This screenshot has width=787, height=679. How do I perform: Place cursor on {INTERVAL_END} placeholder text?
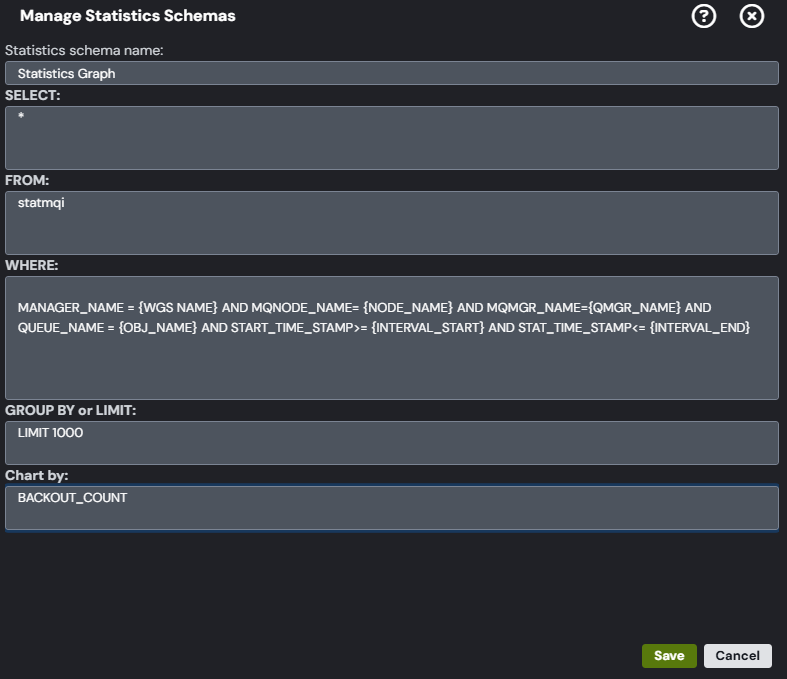[700, 328]
